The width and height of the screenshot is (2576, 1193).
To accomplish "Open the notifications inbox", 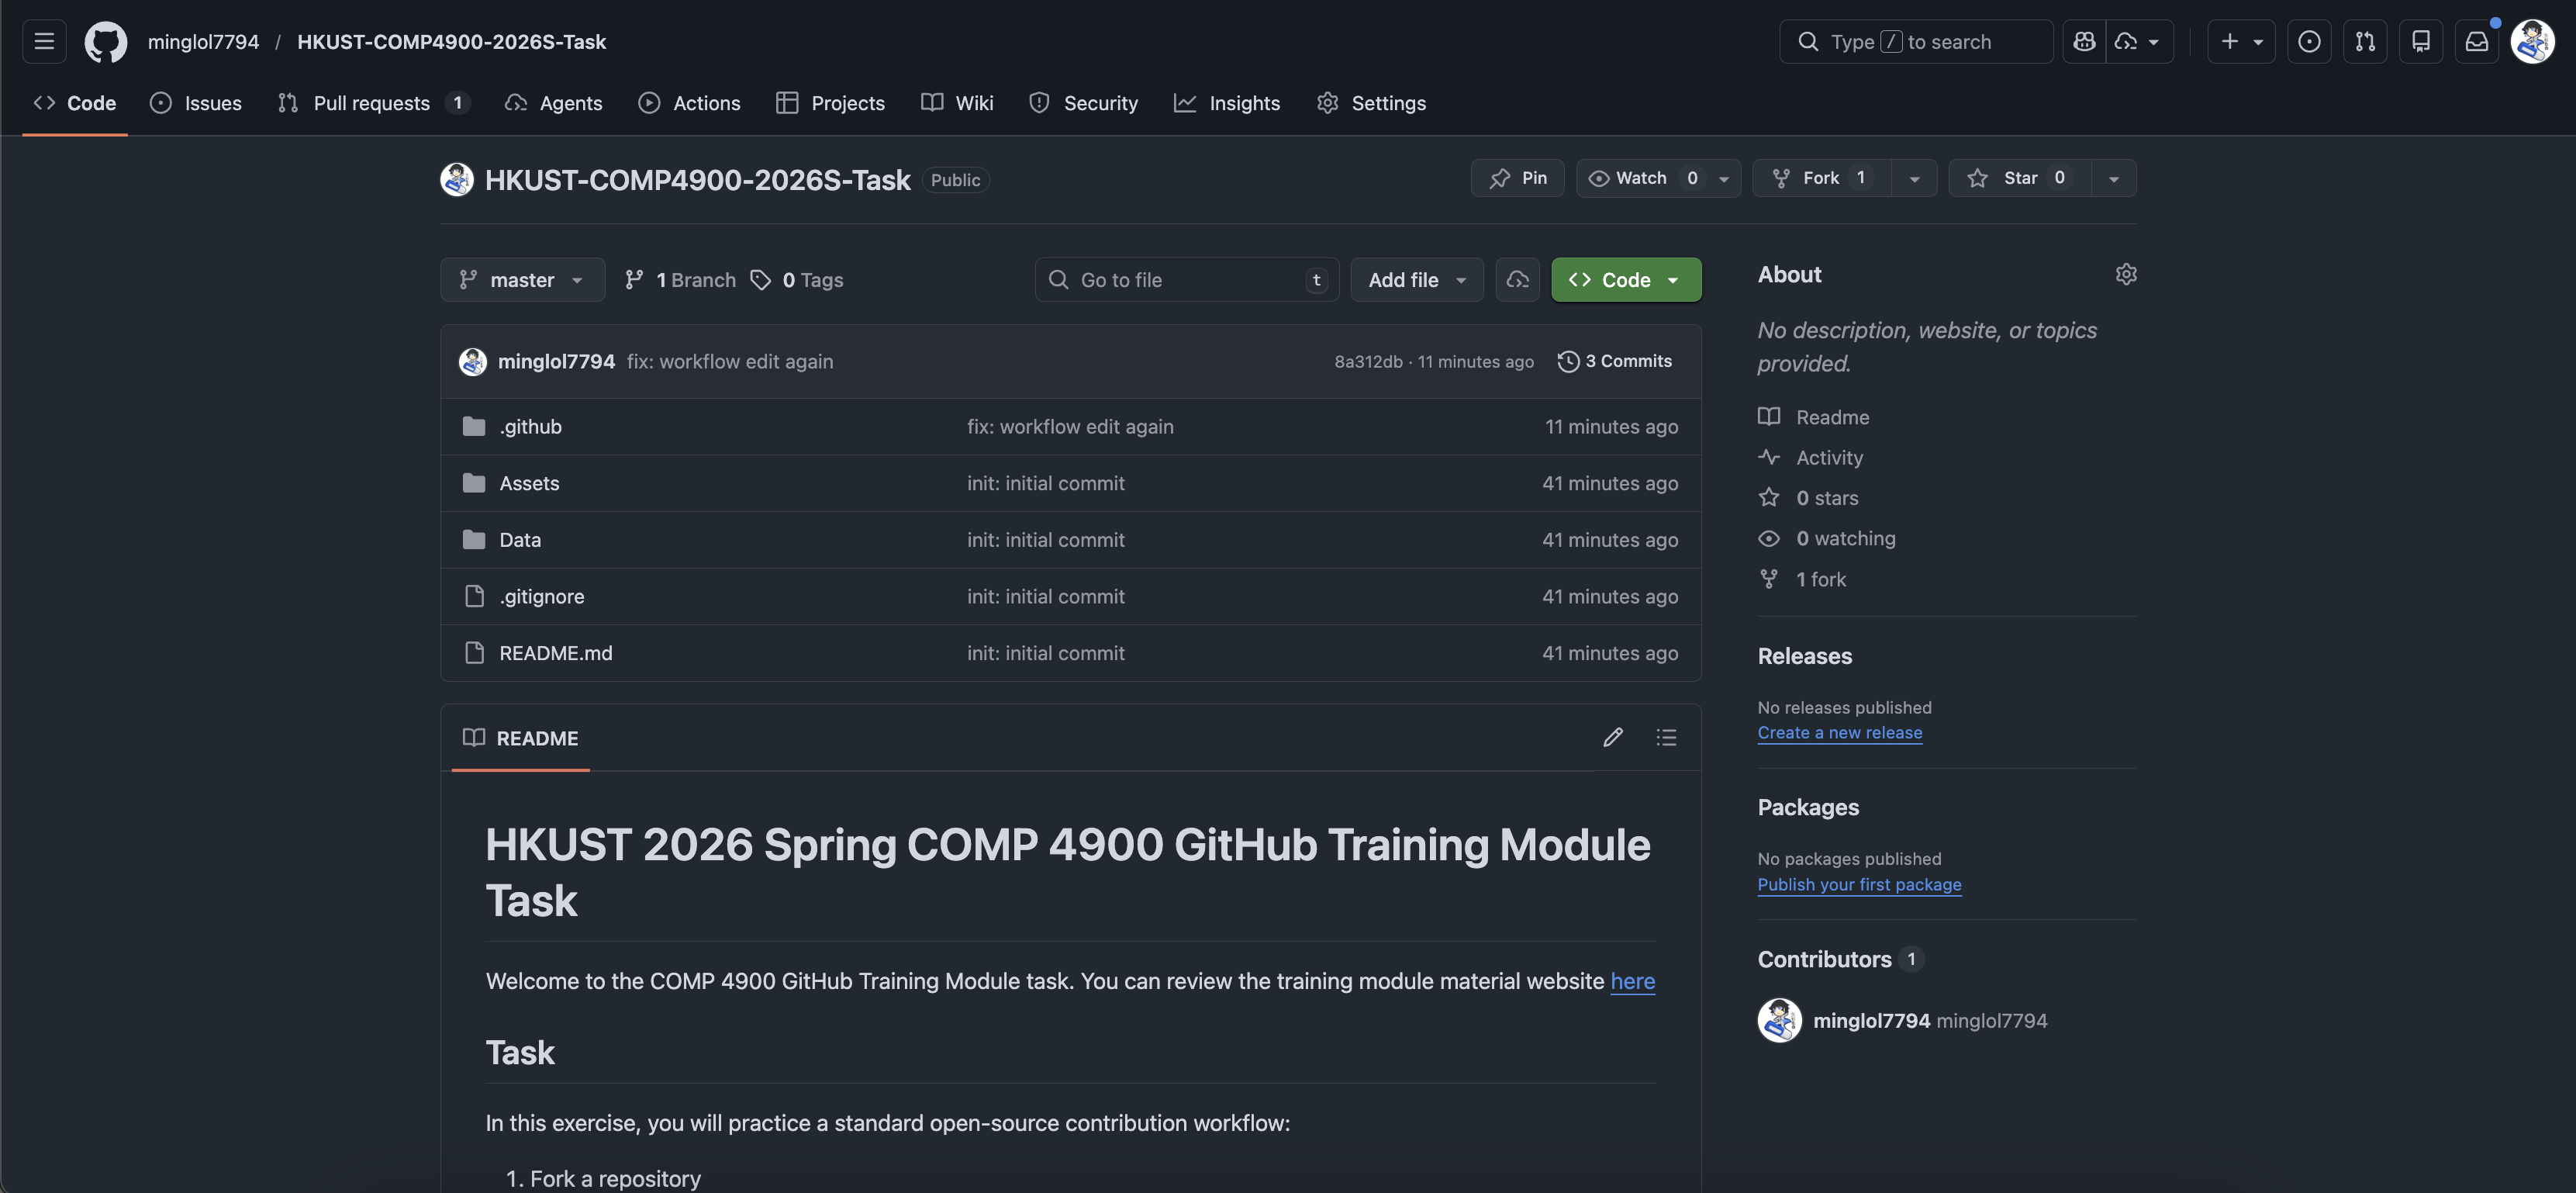I will 2478,41.
